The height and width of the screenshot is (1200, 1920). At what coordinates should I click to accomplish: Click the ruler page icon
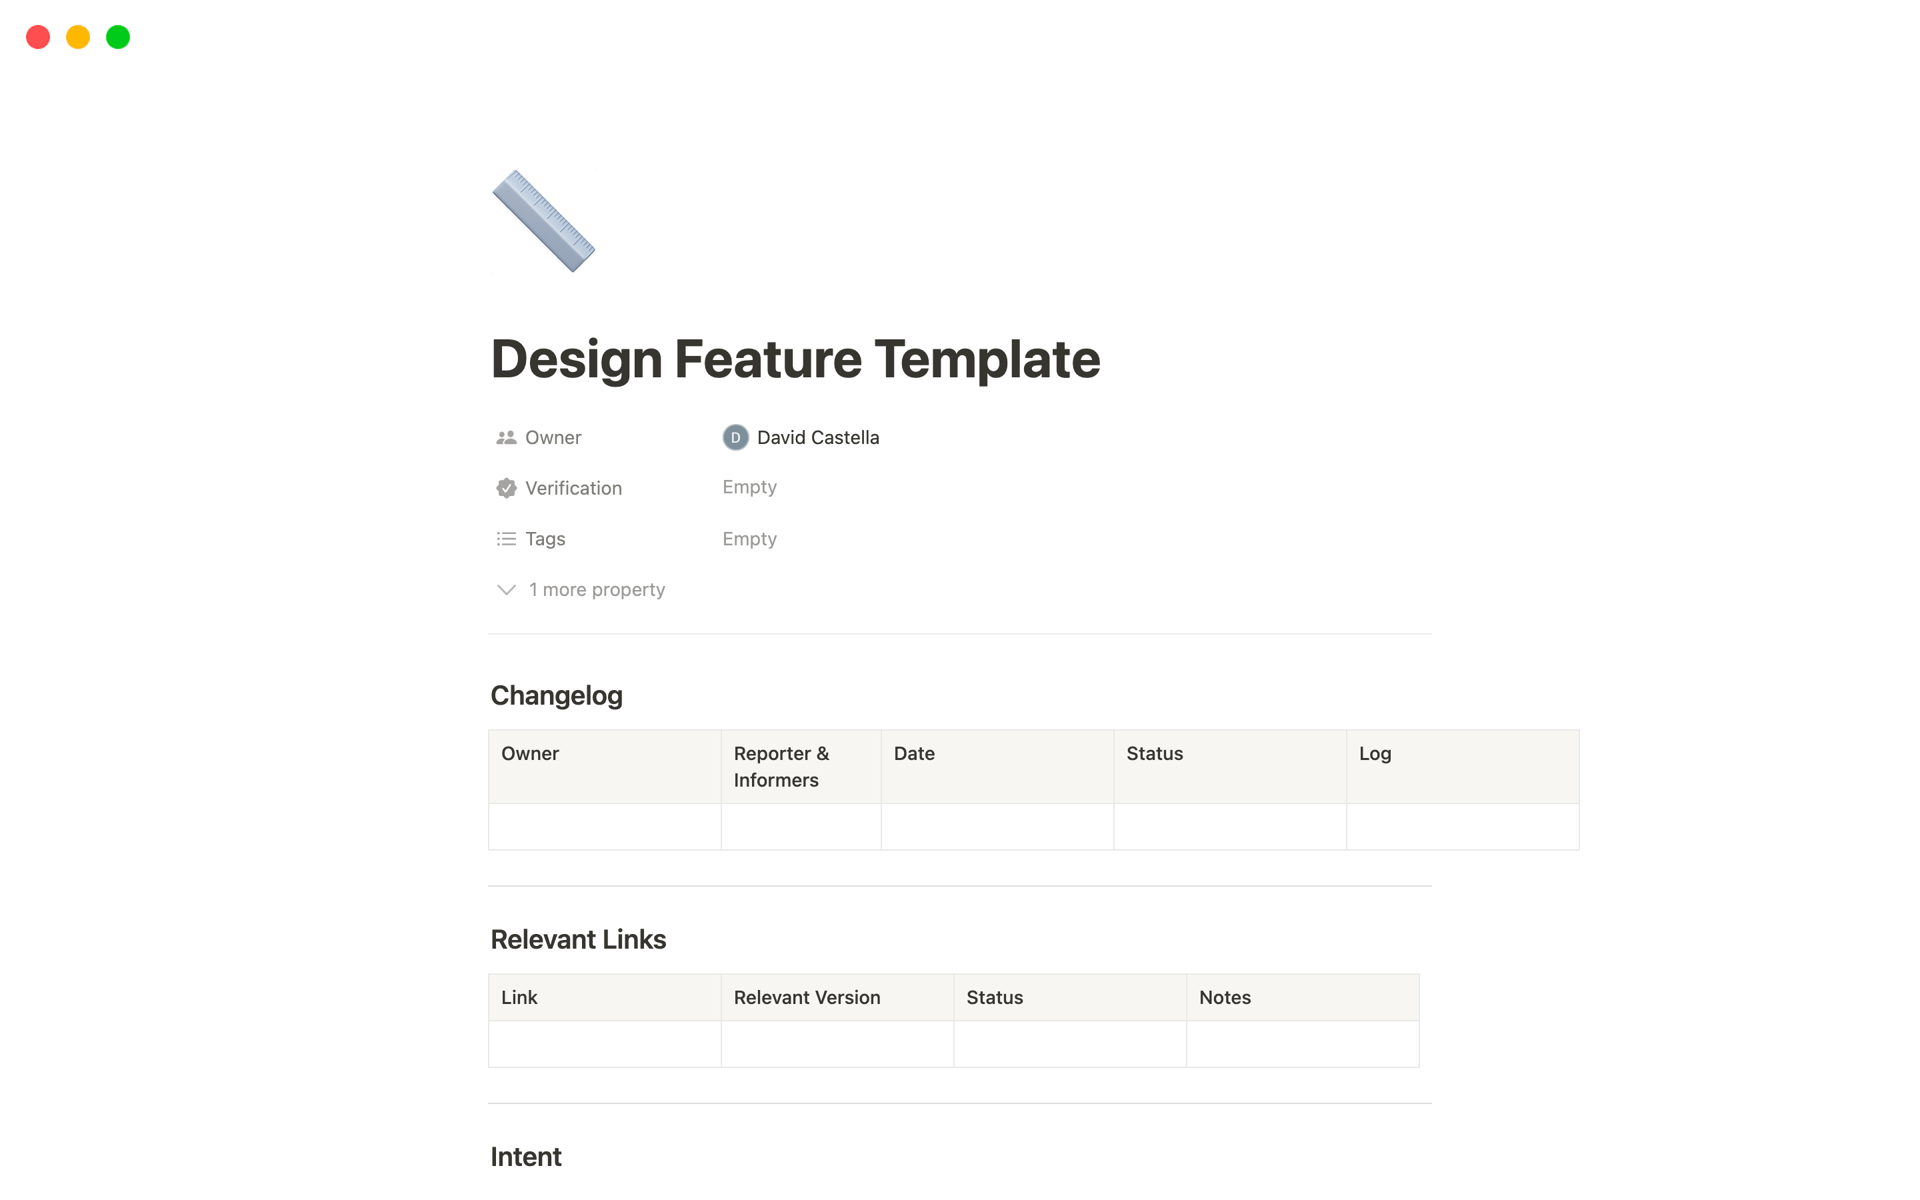click(x=543, y=221)
